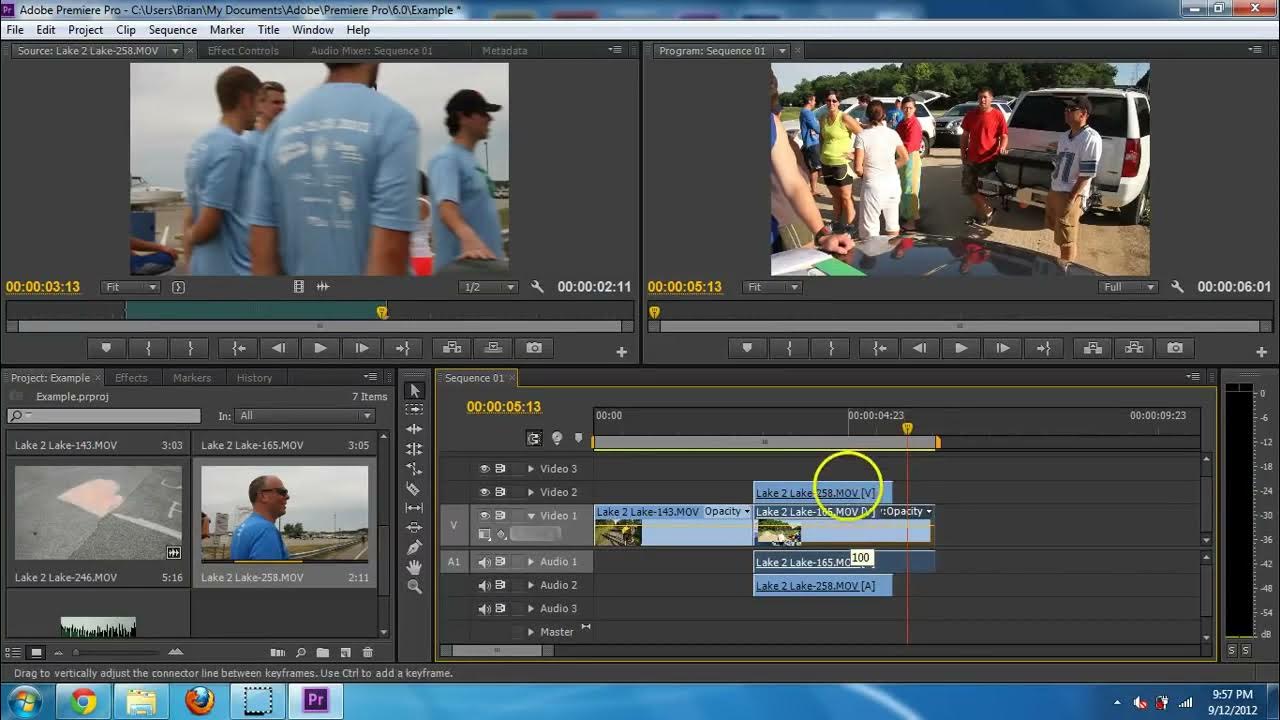Mute Audio 1 track speaker toggle

point(485,562)
